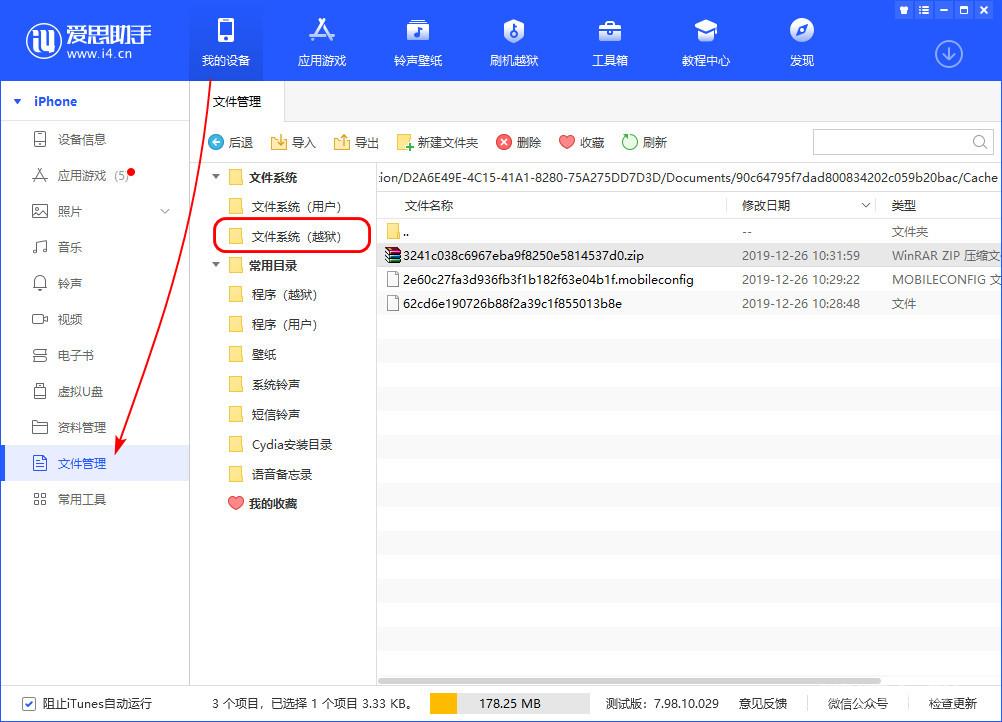Image resolution: width=1002 pixels, height=722 pixels.
Task: Click 意见反馈 to give feedback
Action: click(x=763, y=704)
